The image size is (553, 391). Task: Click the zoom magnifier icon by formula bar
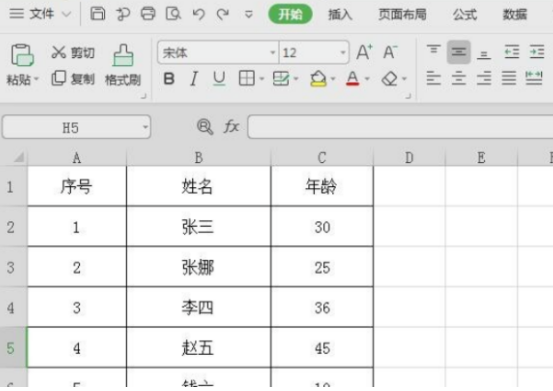[205, 127]
